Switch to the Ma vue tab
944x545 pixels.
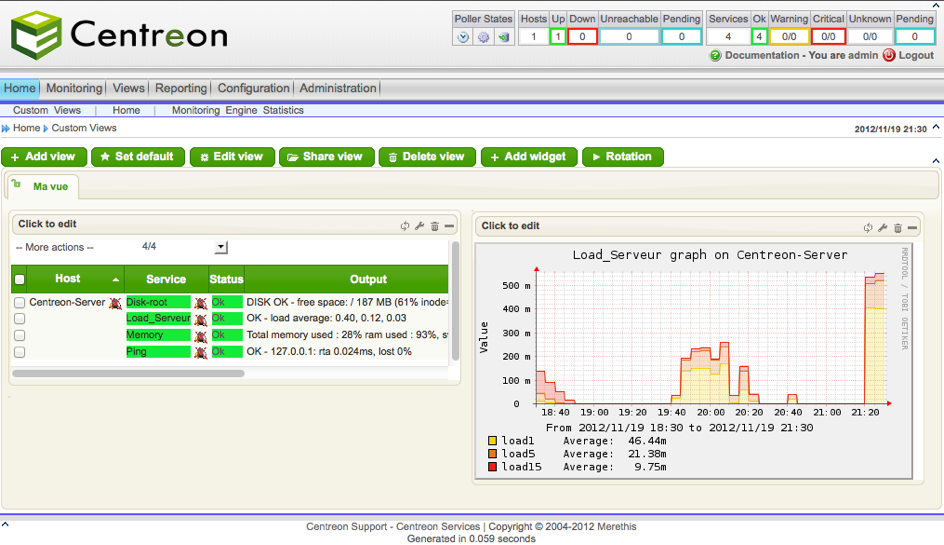50,186
